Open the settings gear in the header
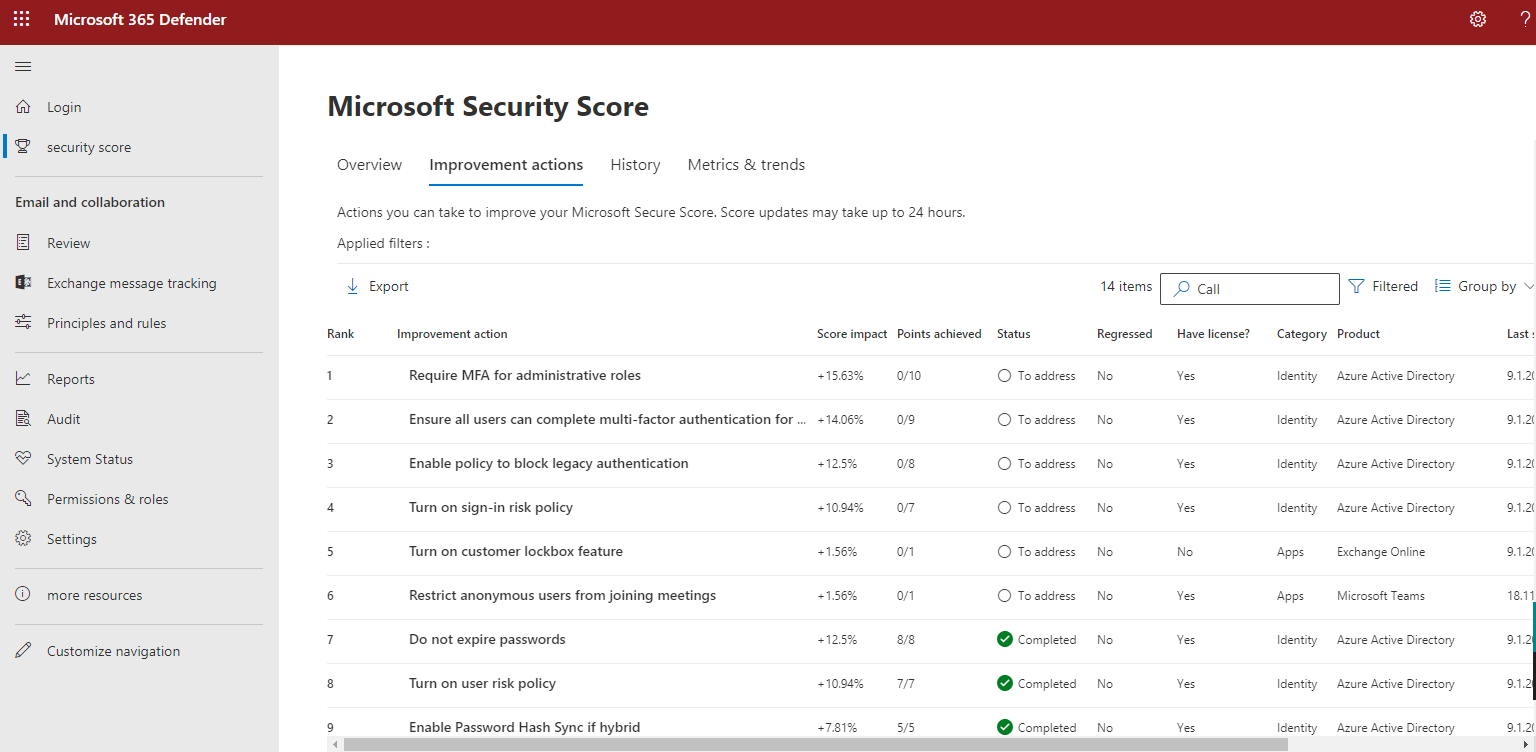 pyautogui.click(x=1478, y=19)
